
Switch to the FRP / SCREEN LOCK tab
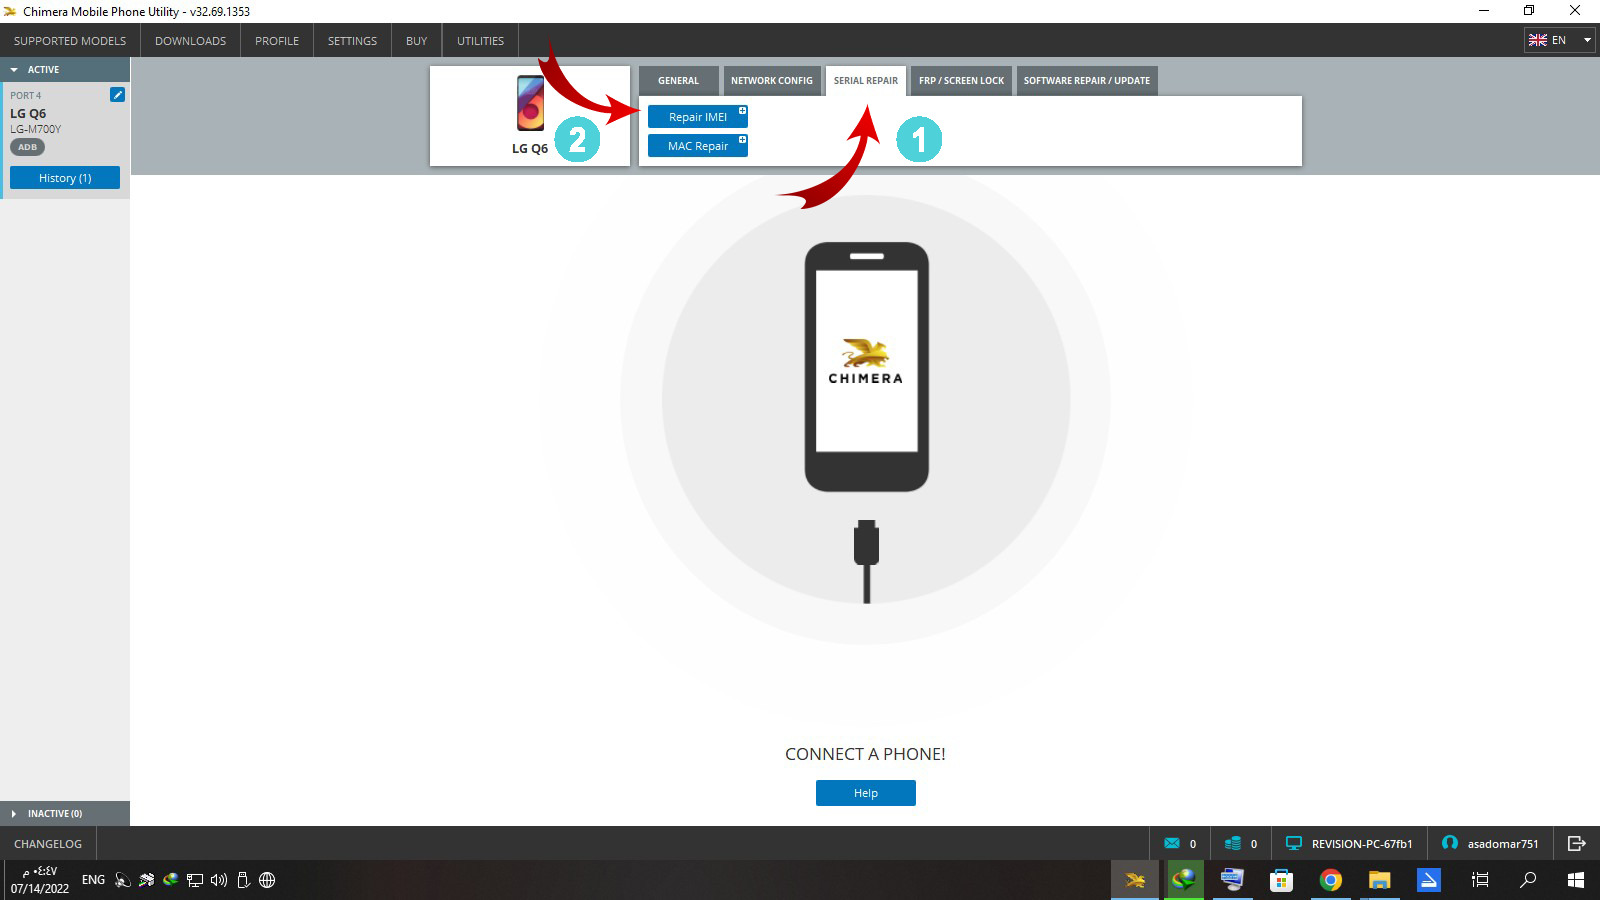click(961, 81)
